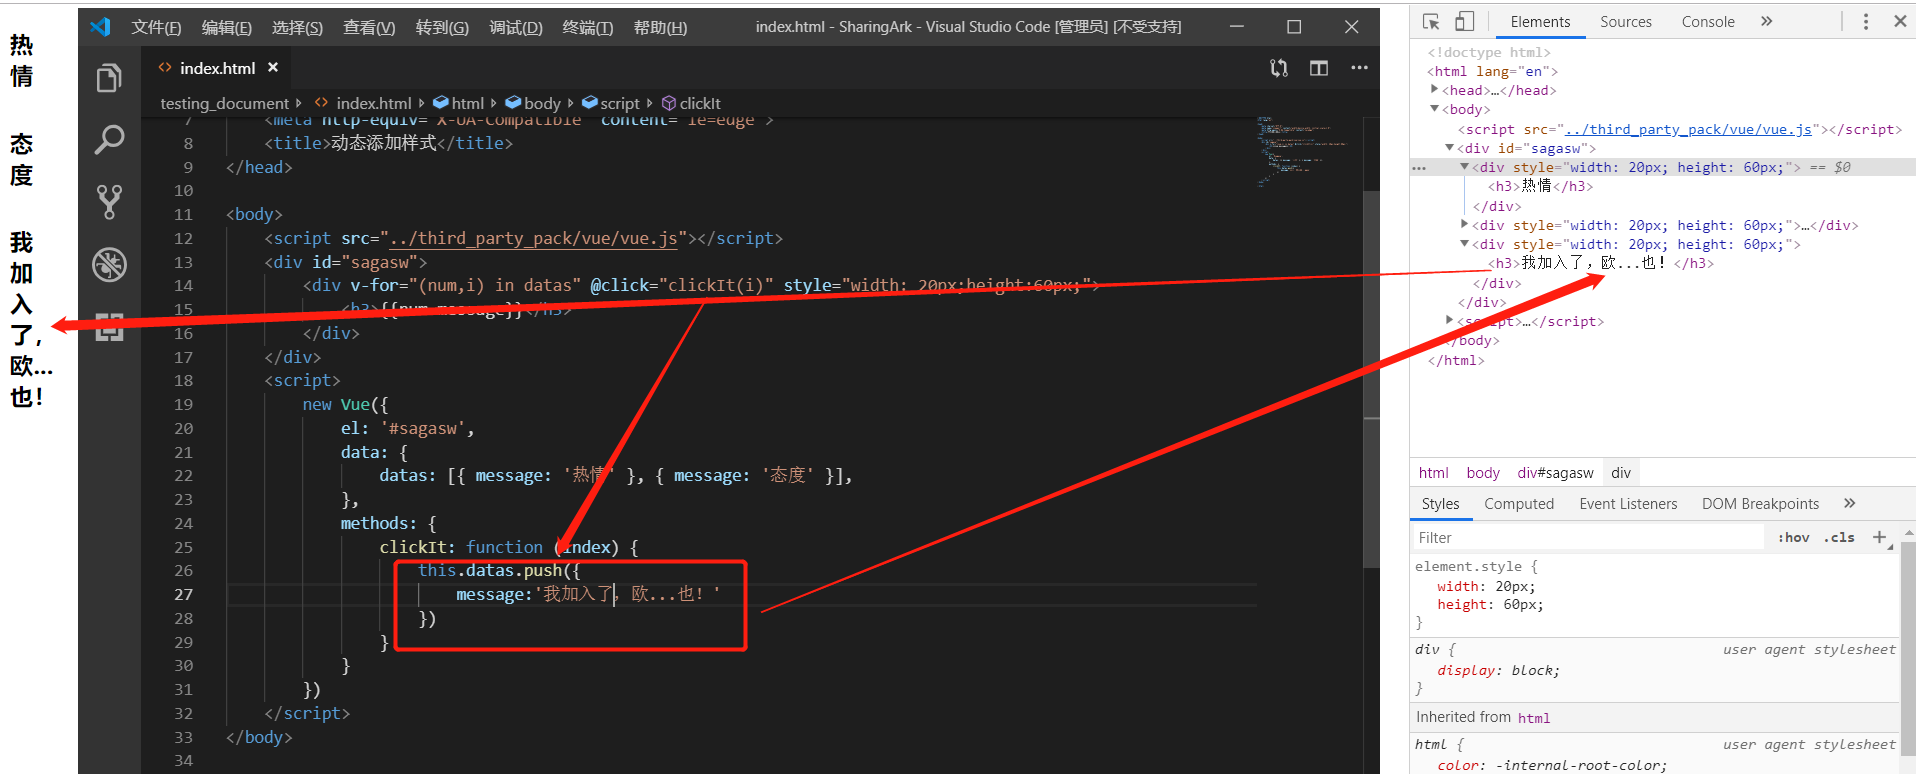Click the body breadcrumb in VS Code

pos(533,103)
